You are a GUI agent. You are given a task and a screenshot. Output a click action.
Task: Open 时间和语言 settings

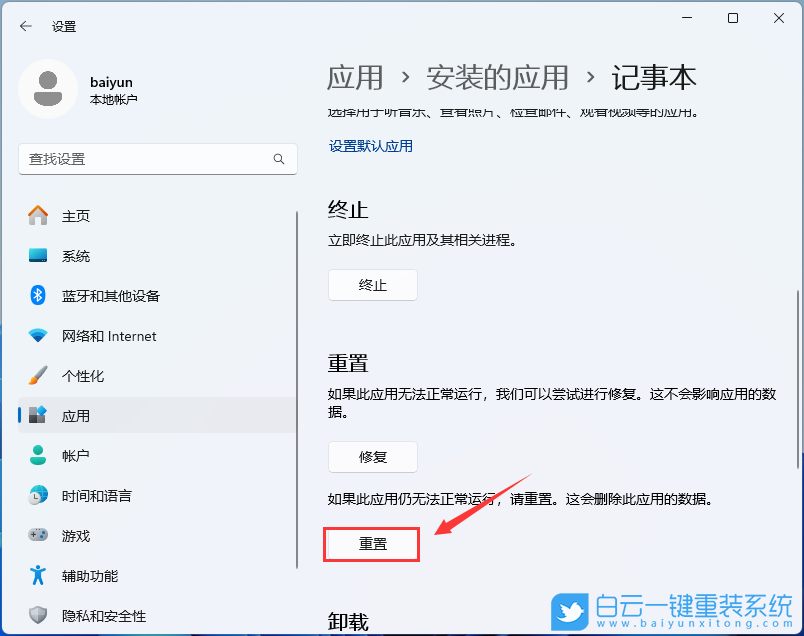pyautogui.click(x=95, y=496)
